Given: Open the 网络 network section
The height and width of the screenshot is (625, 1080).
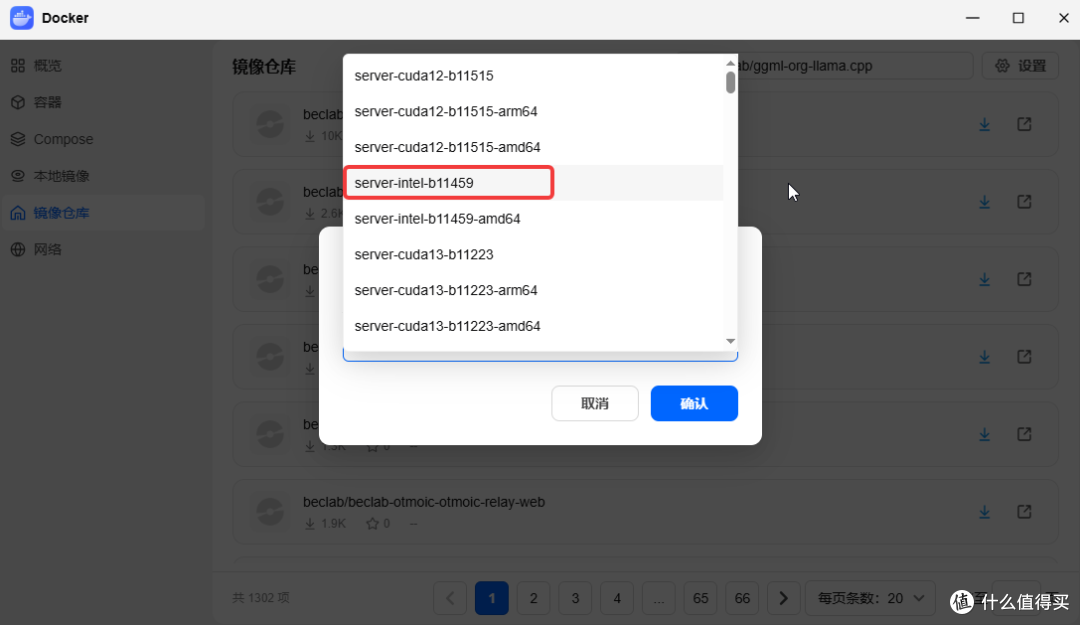Looking at the screenshot, I should 103,249.
